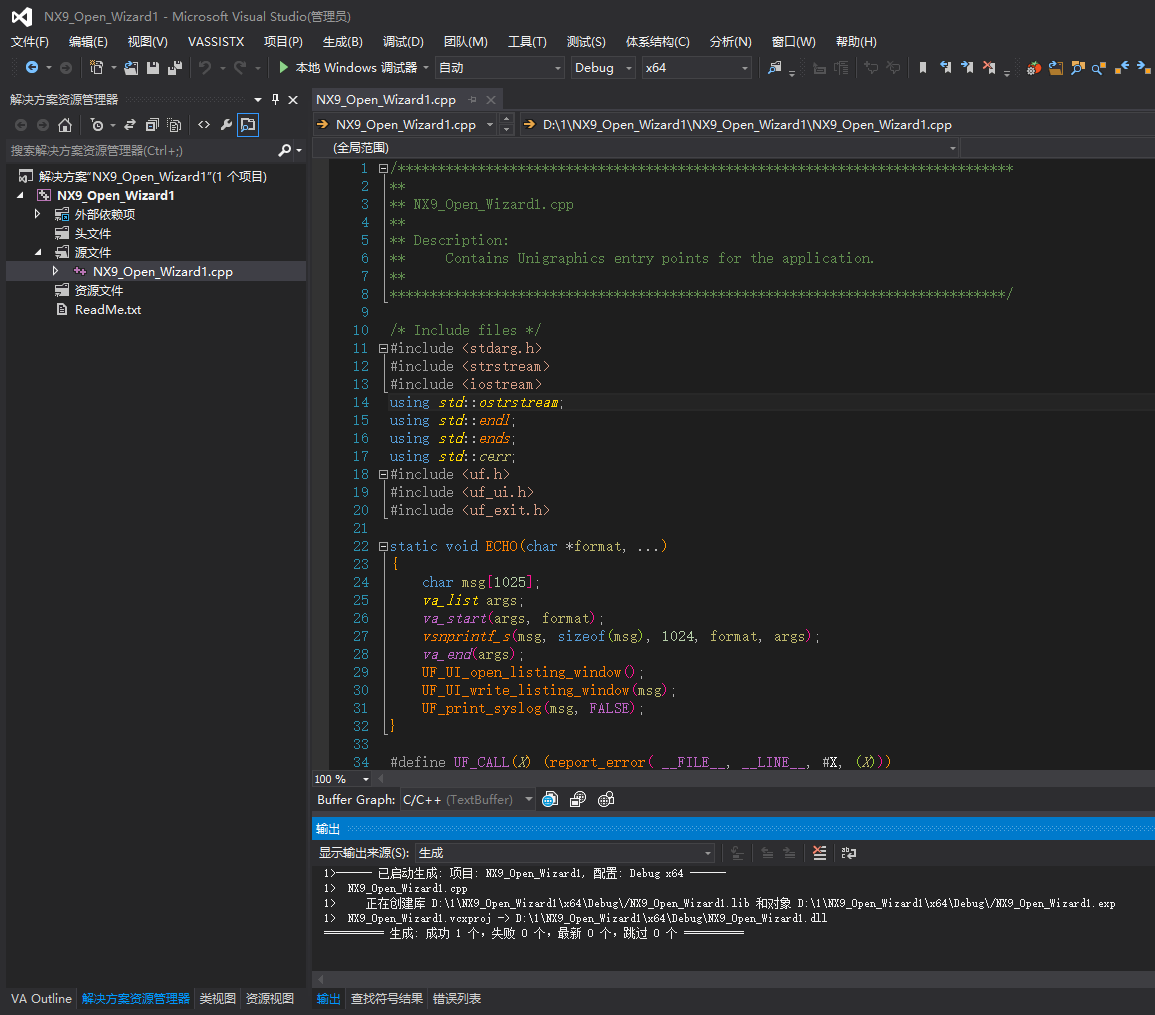
Task: Clear all bookmarks with red X bookmark icon
Action: pos(989,68)
